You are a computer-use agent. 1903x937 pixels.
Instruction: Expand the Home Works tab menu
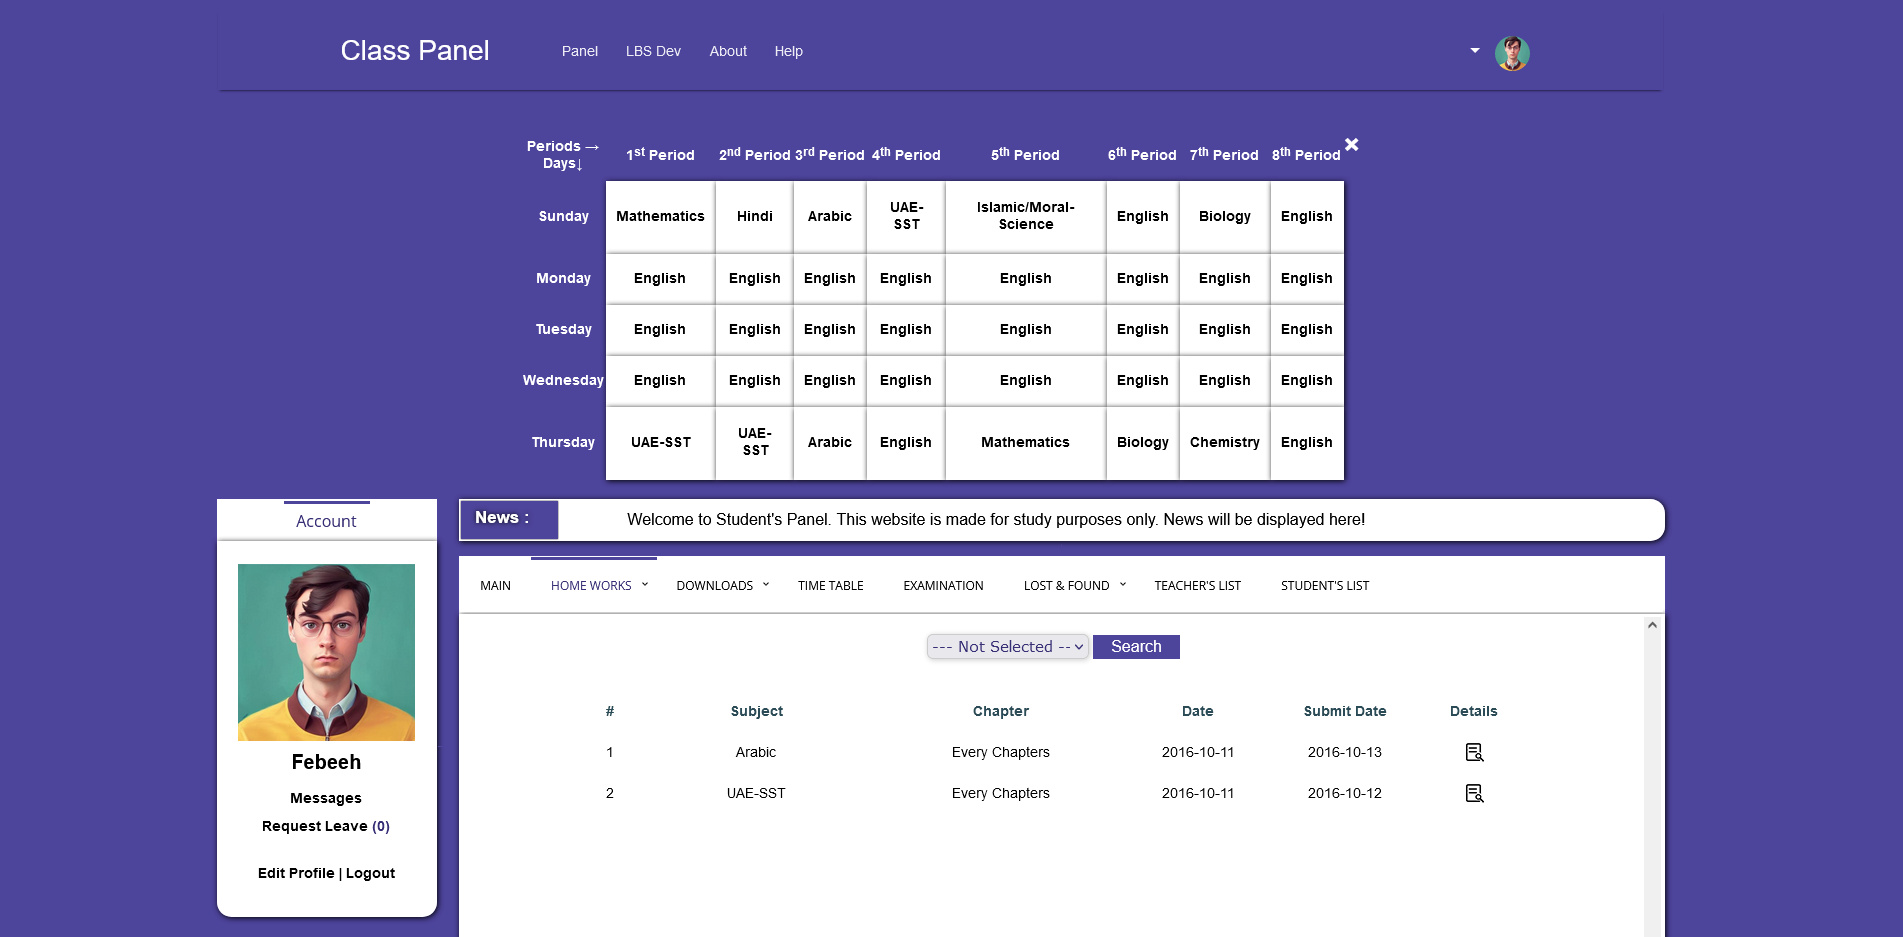tap(599, 586)
